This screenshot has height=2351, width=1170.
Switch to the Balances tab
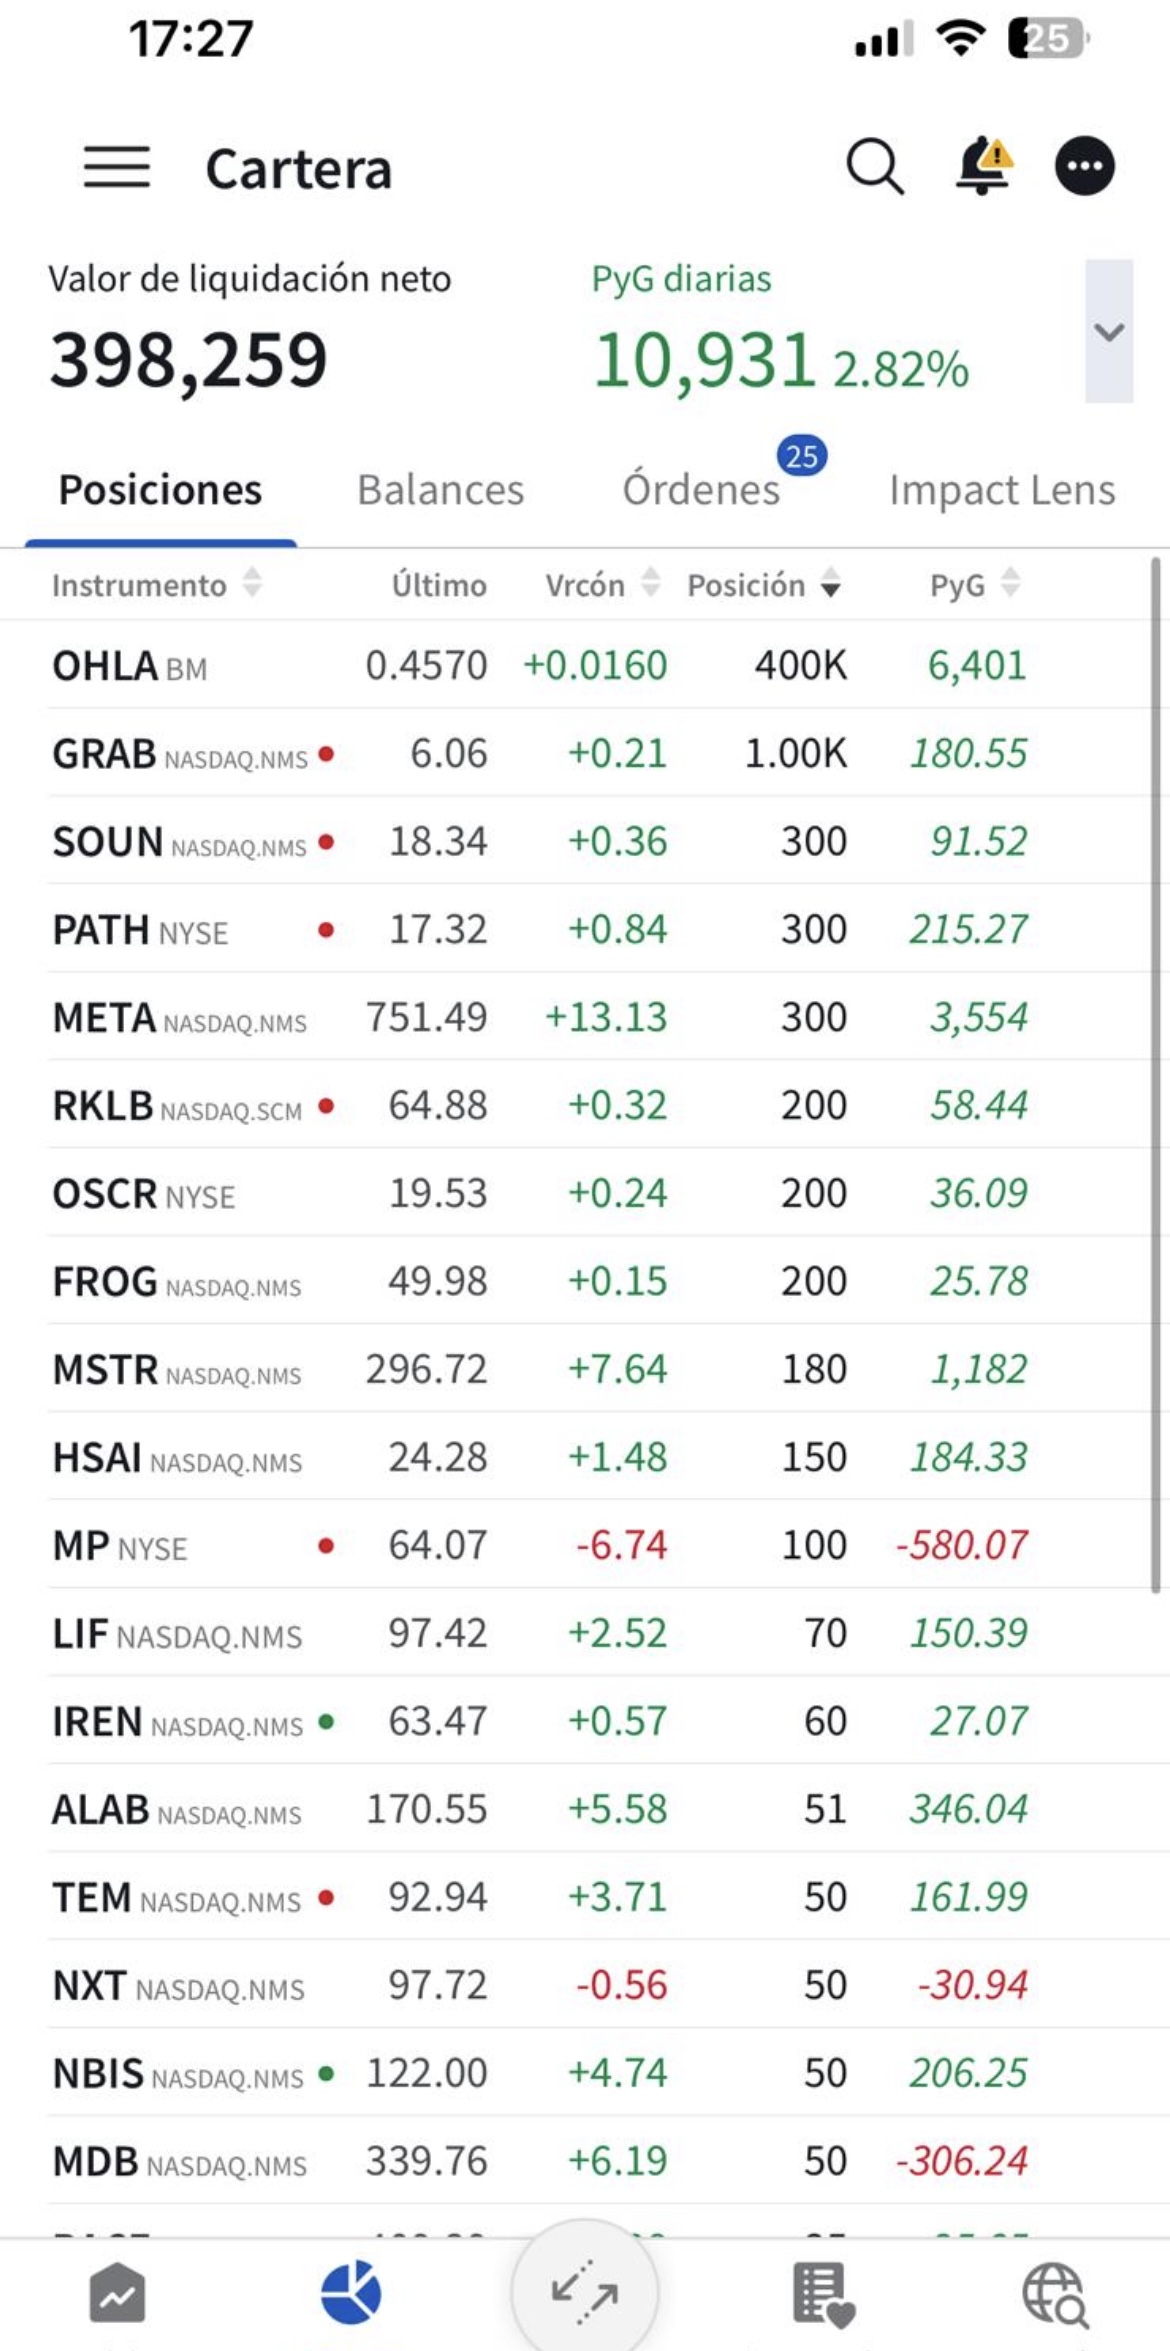point(440,490)
